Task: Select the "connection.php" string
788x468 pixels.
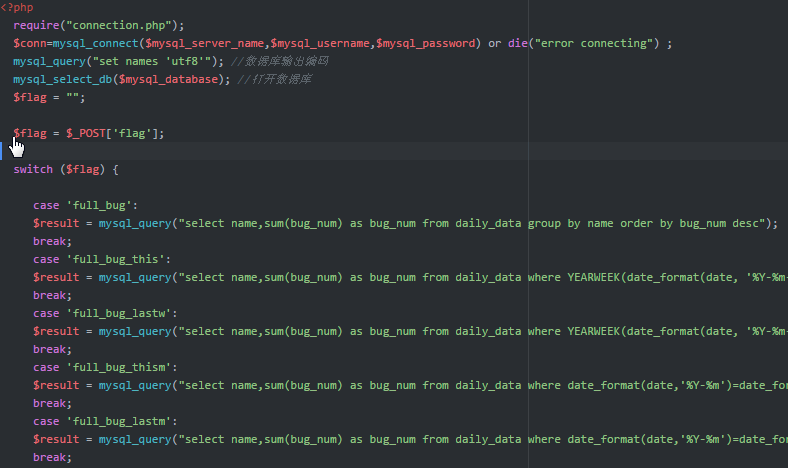Action: pos(119,25)
